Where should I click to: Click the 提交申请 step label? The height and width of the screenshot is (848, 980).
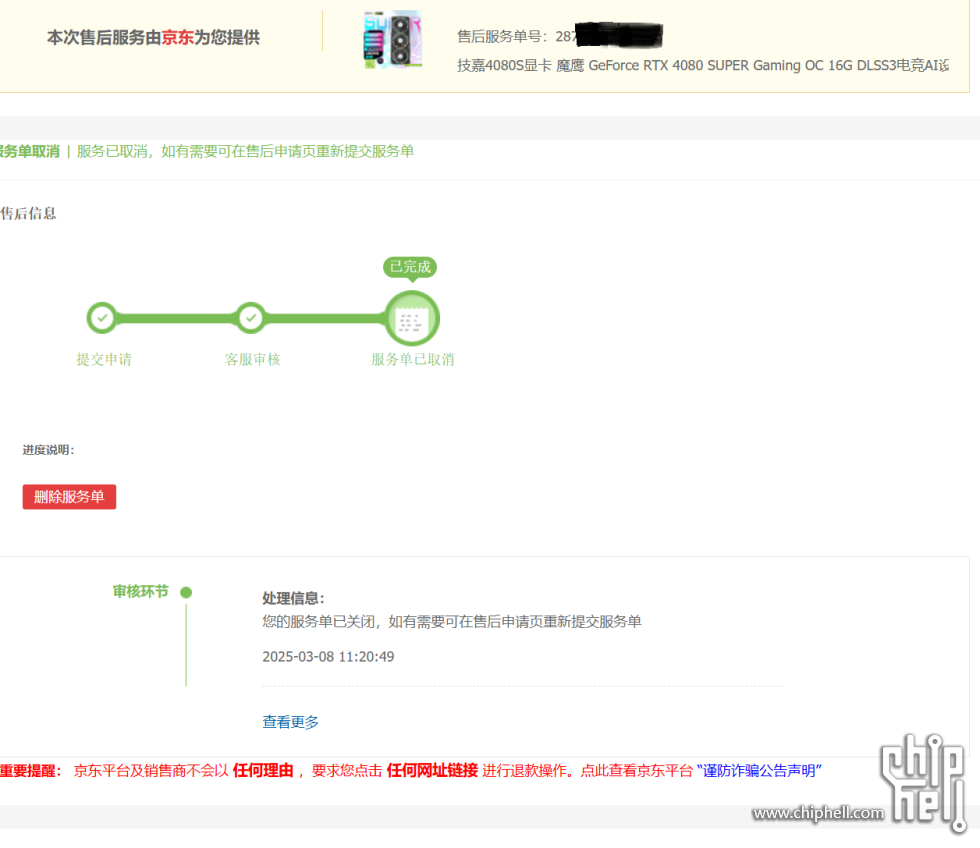[x=104, y=359]
